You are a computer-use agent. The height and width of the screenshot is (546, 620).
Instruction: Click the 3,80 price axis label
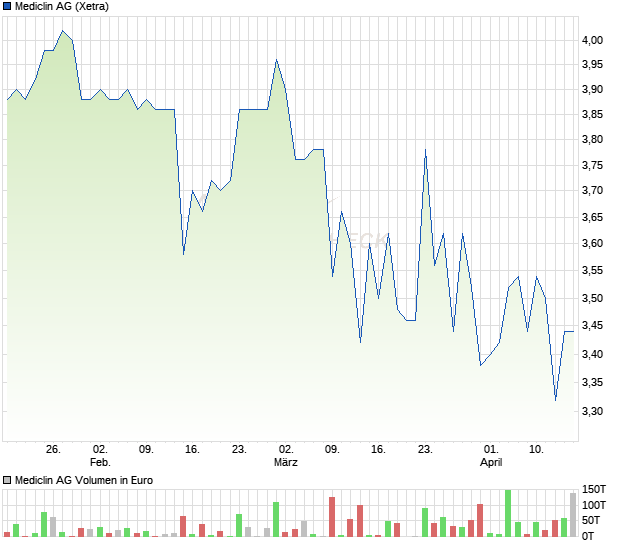pos(592,139)
